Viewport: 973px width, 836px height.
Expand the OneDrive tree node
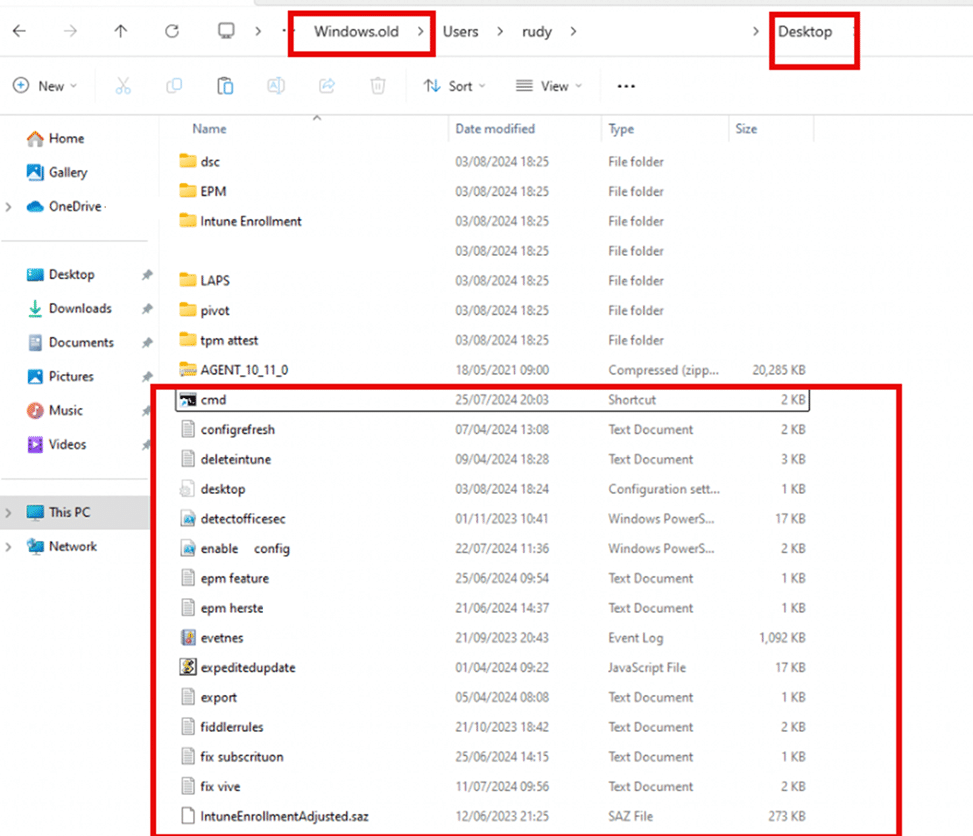pos(8,207)
